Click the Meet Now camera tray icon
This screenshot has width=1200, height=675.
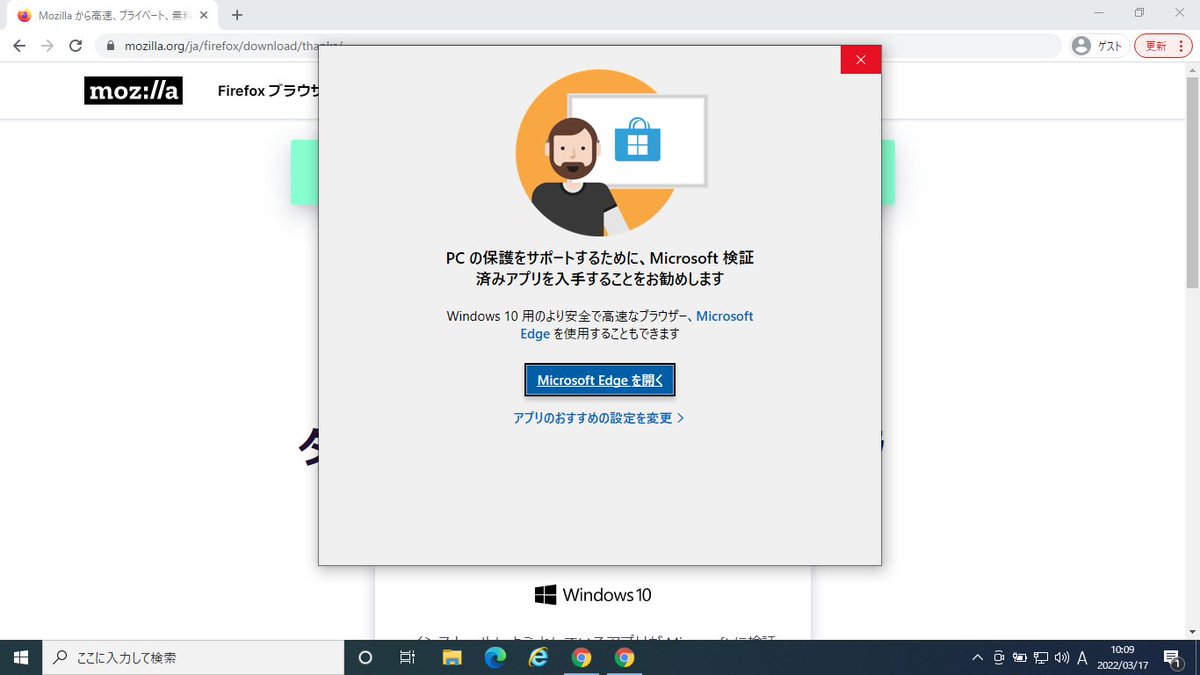pos(999,657)
